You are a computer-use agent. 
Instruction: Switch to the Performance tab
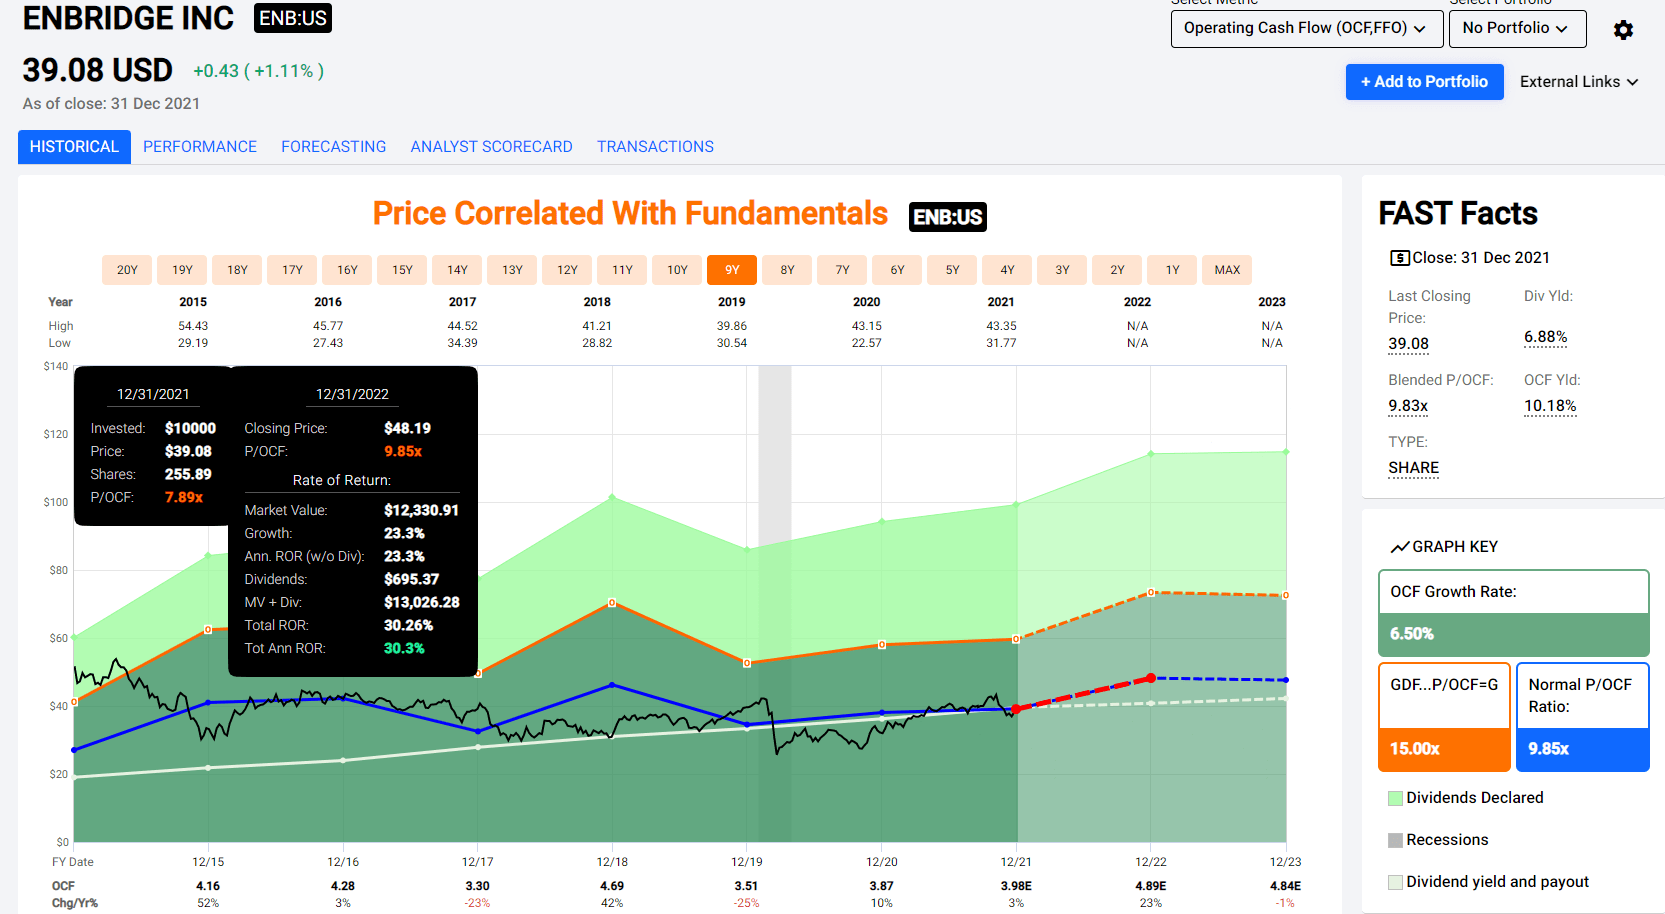[200, 147]
